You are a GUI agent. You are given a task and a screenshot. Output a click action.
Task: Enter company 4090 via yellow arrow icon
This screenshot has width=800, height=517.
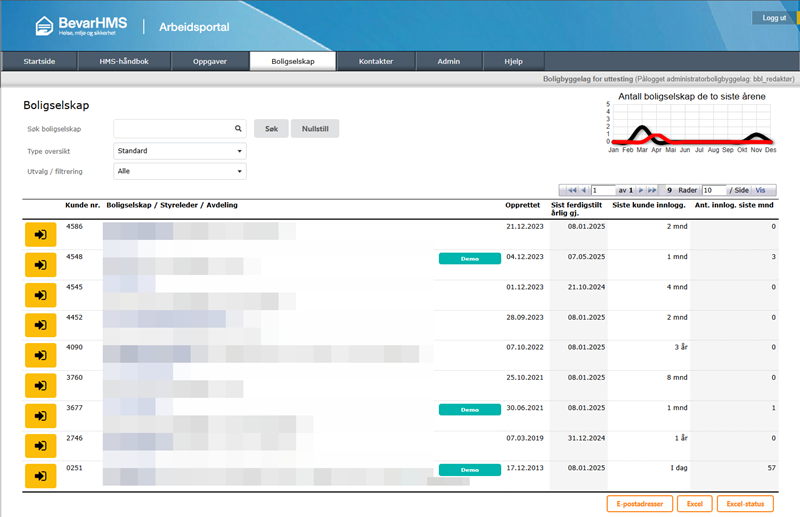[x=40, y=355]
